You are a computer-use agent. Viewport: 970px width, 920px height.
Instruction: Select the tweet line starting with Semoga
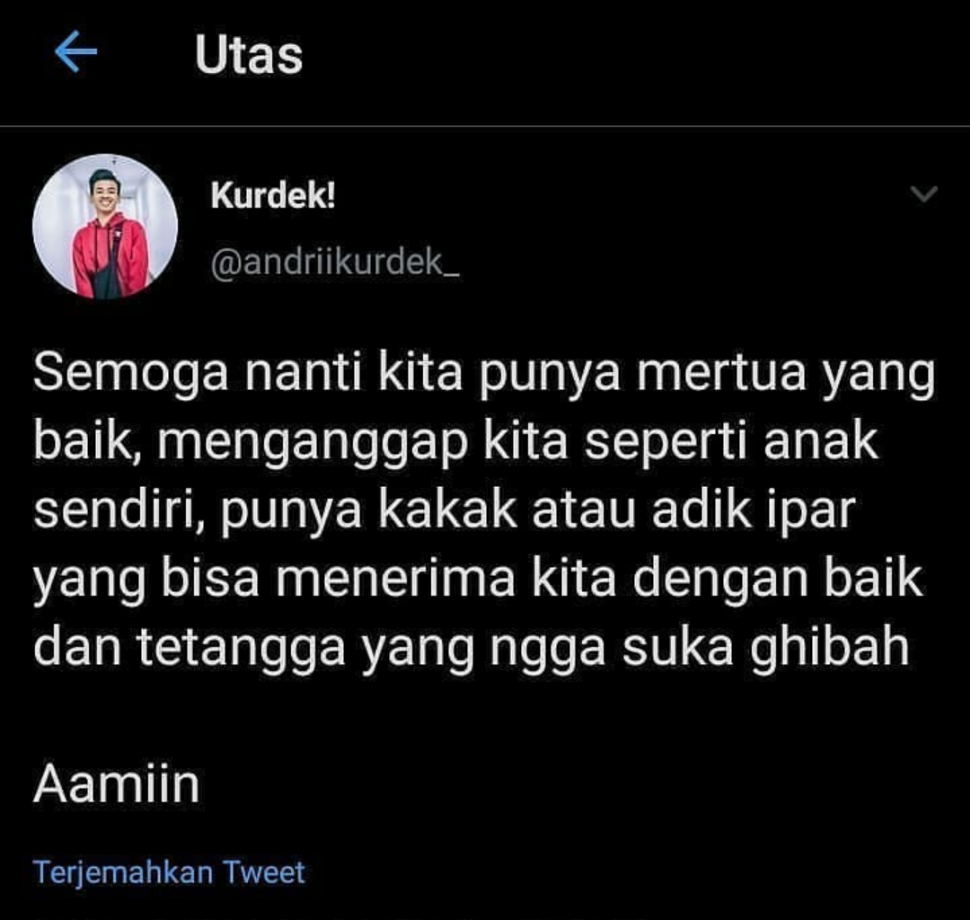coord(484,374)
